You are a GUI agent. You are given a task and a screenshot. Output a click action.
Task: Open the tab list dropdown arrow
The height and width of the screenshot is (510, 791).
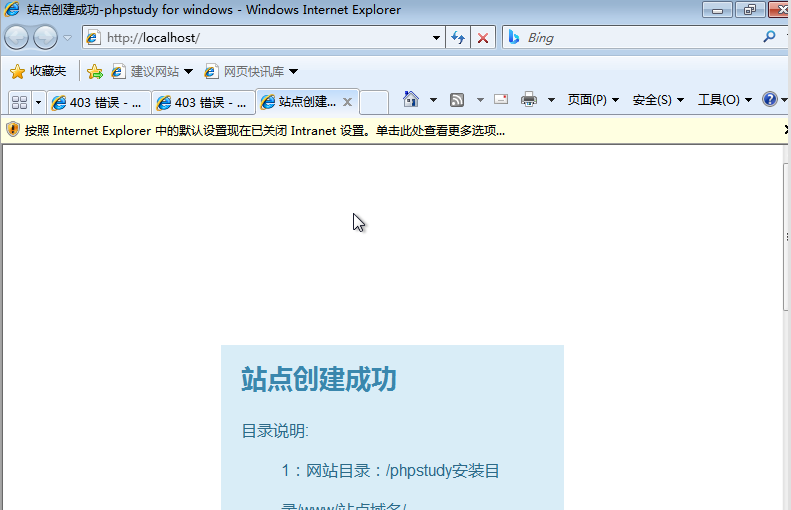[x=38, y=102]
